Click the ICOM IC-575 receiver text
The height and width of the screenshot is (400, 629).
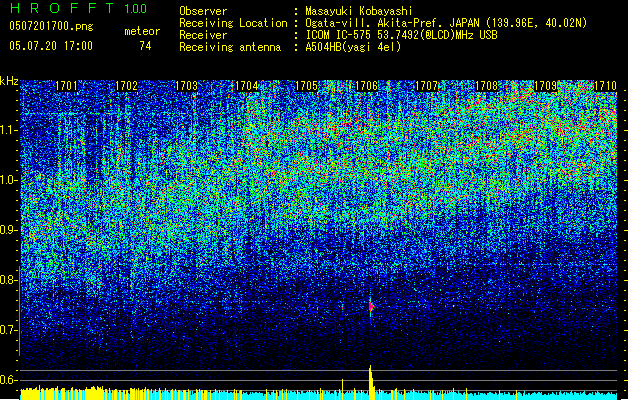tap(402, 35)
